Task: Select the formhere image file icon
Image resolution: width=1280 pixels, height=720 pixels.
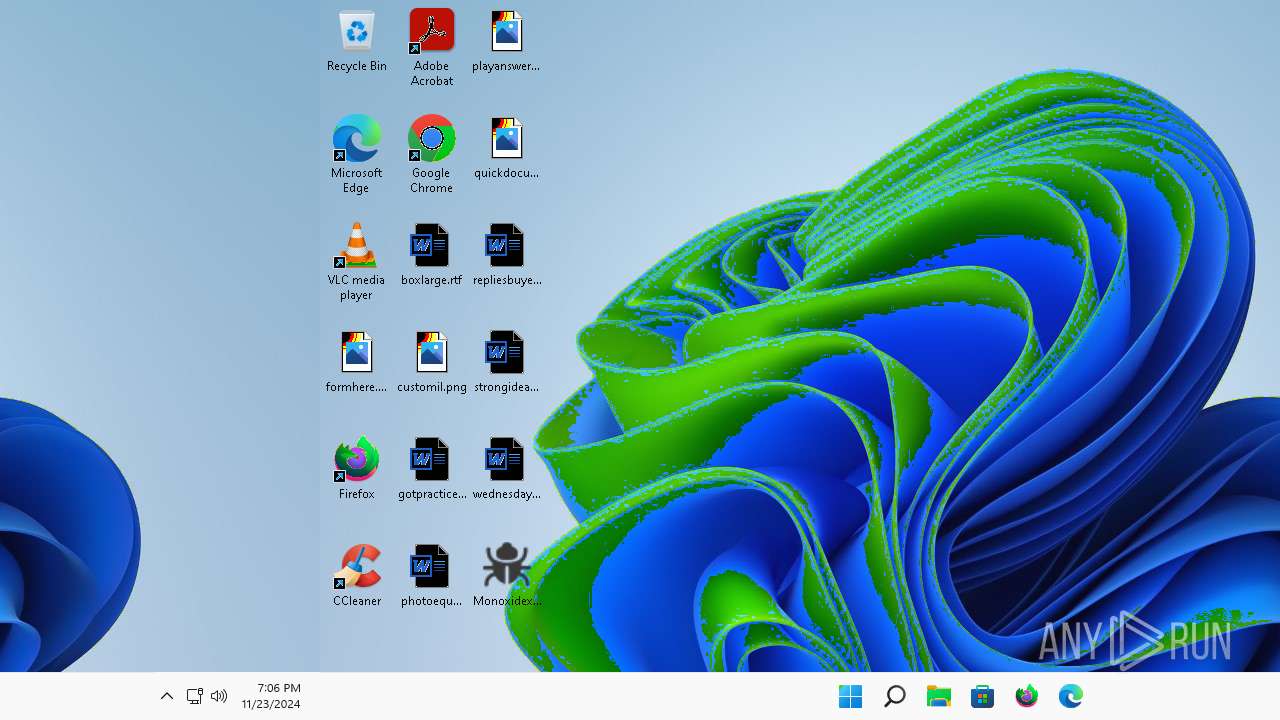Action: click(x=357, y=362)
